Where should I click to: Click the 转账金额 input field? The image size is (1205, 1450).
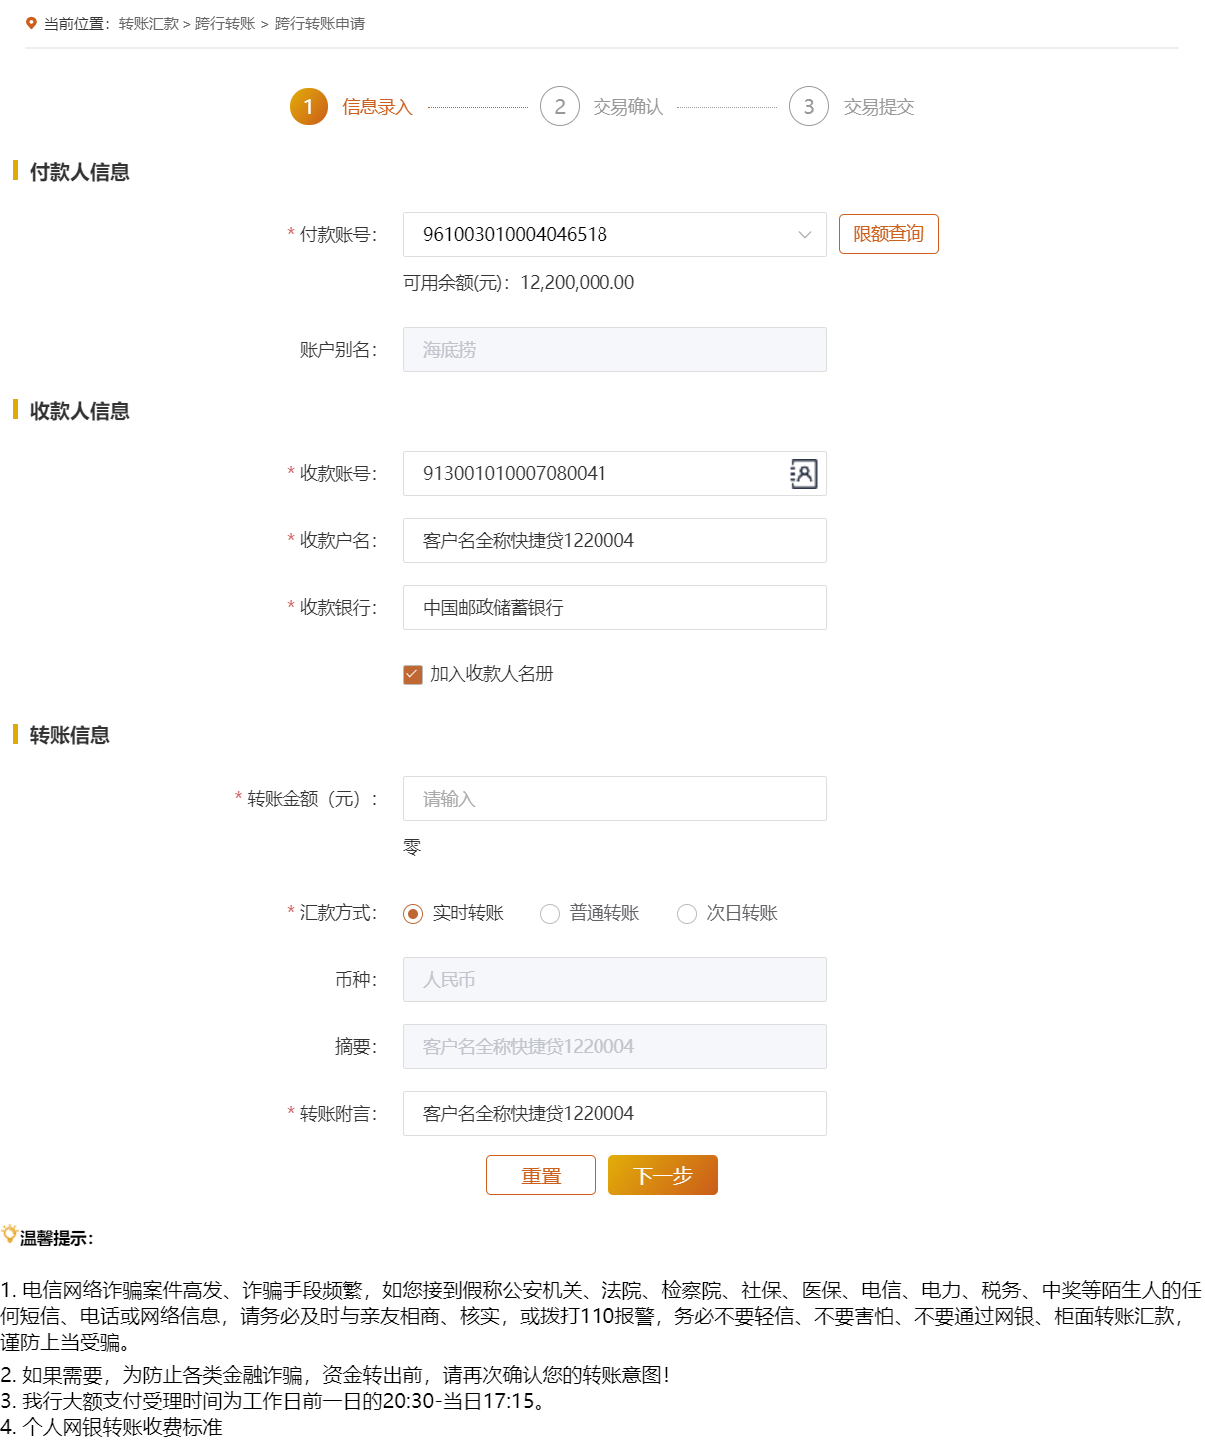(613, 798)
